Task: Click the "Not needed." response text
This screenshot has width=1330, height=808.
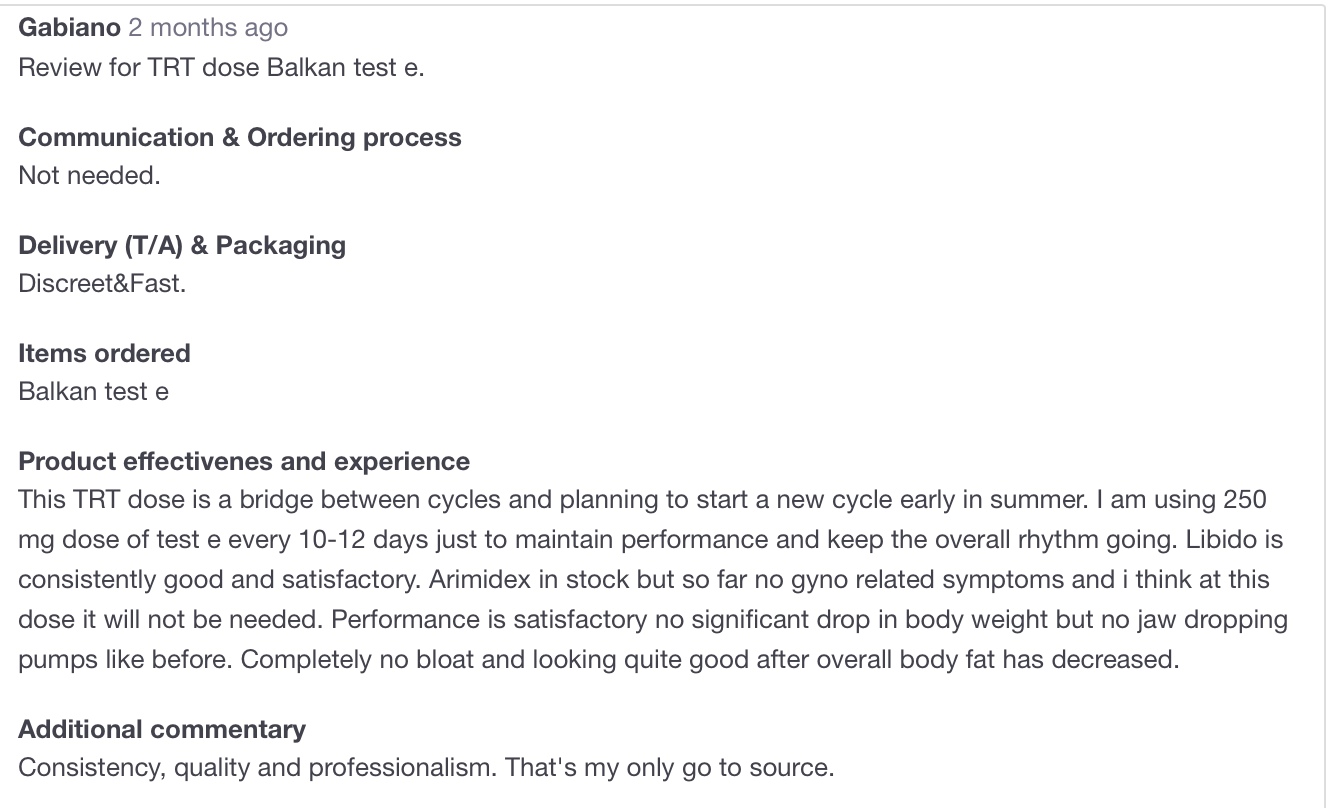Action: pos(89,176)
